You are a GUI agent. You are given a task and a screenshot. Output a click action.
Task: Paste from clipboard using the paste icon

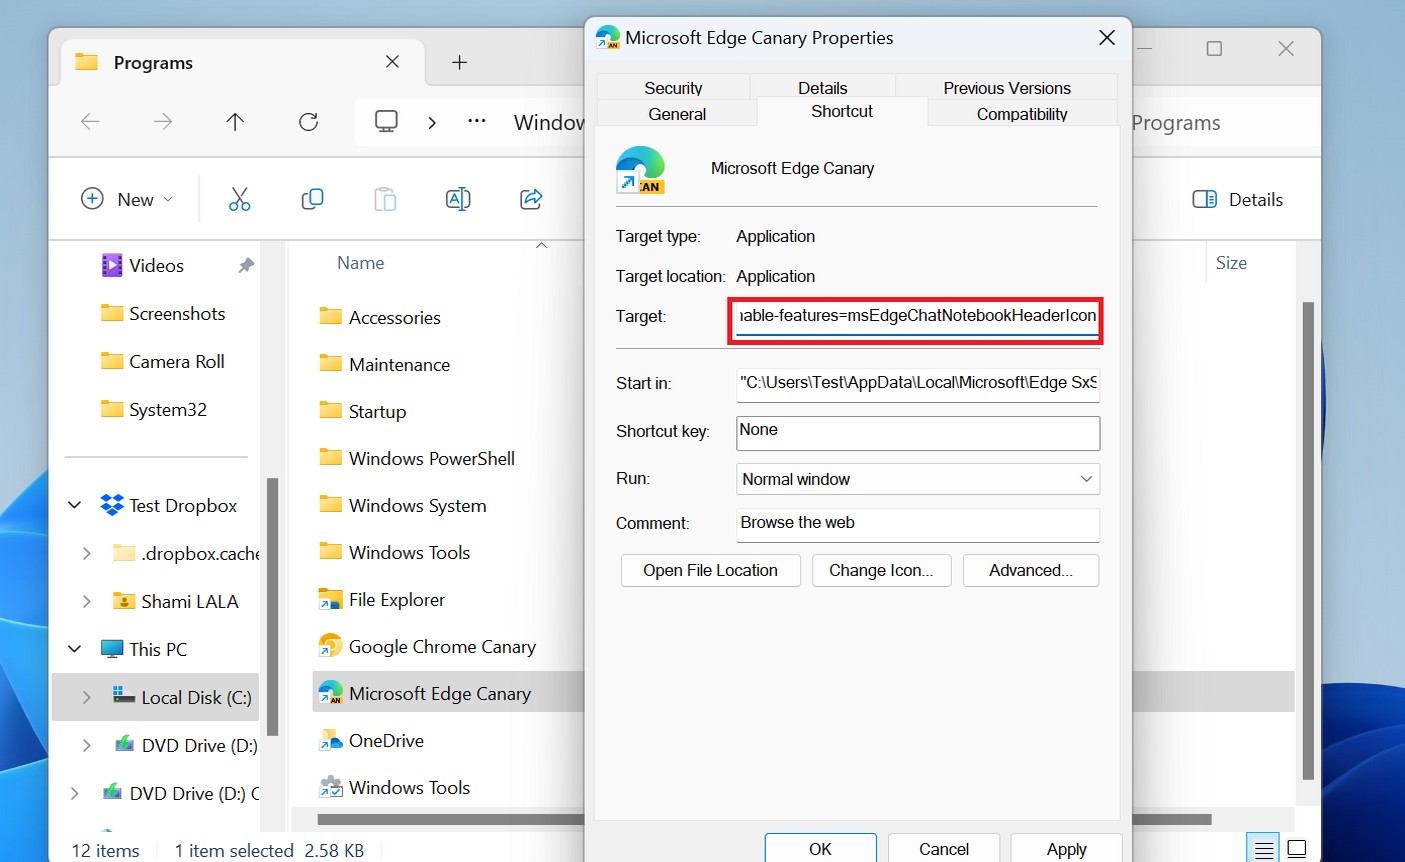click(x=385, y=199)
